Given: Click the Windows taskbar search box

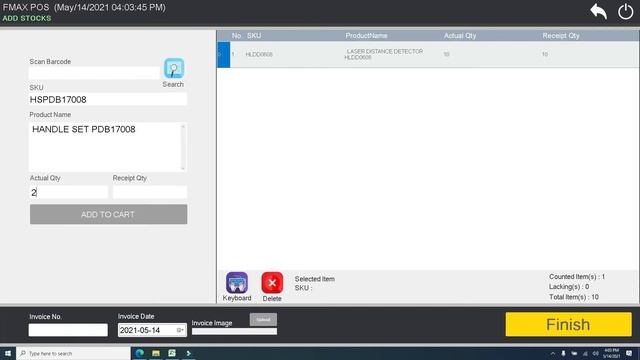Looking at the screenshot, I should pos(73,353).
